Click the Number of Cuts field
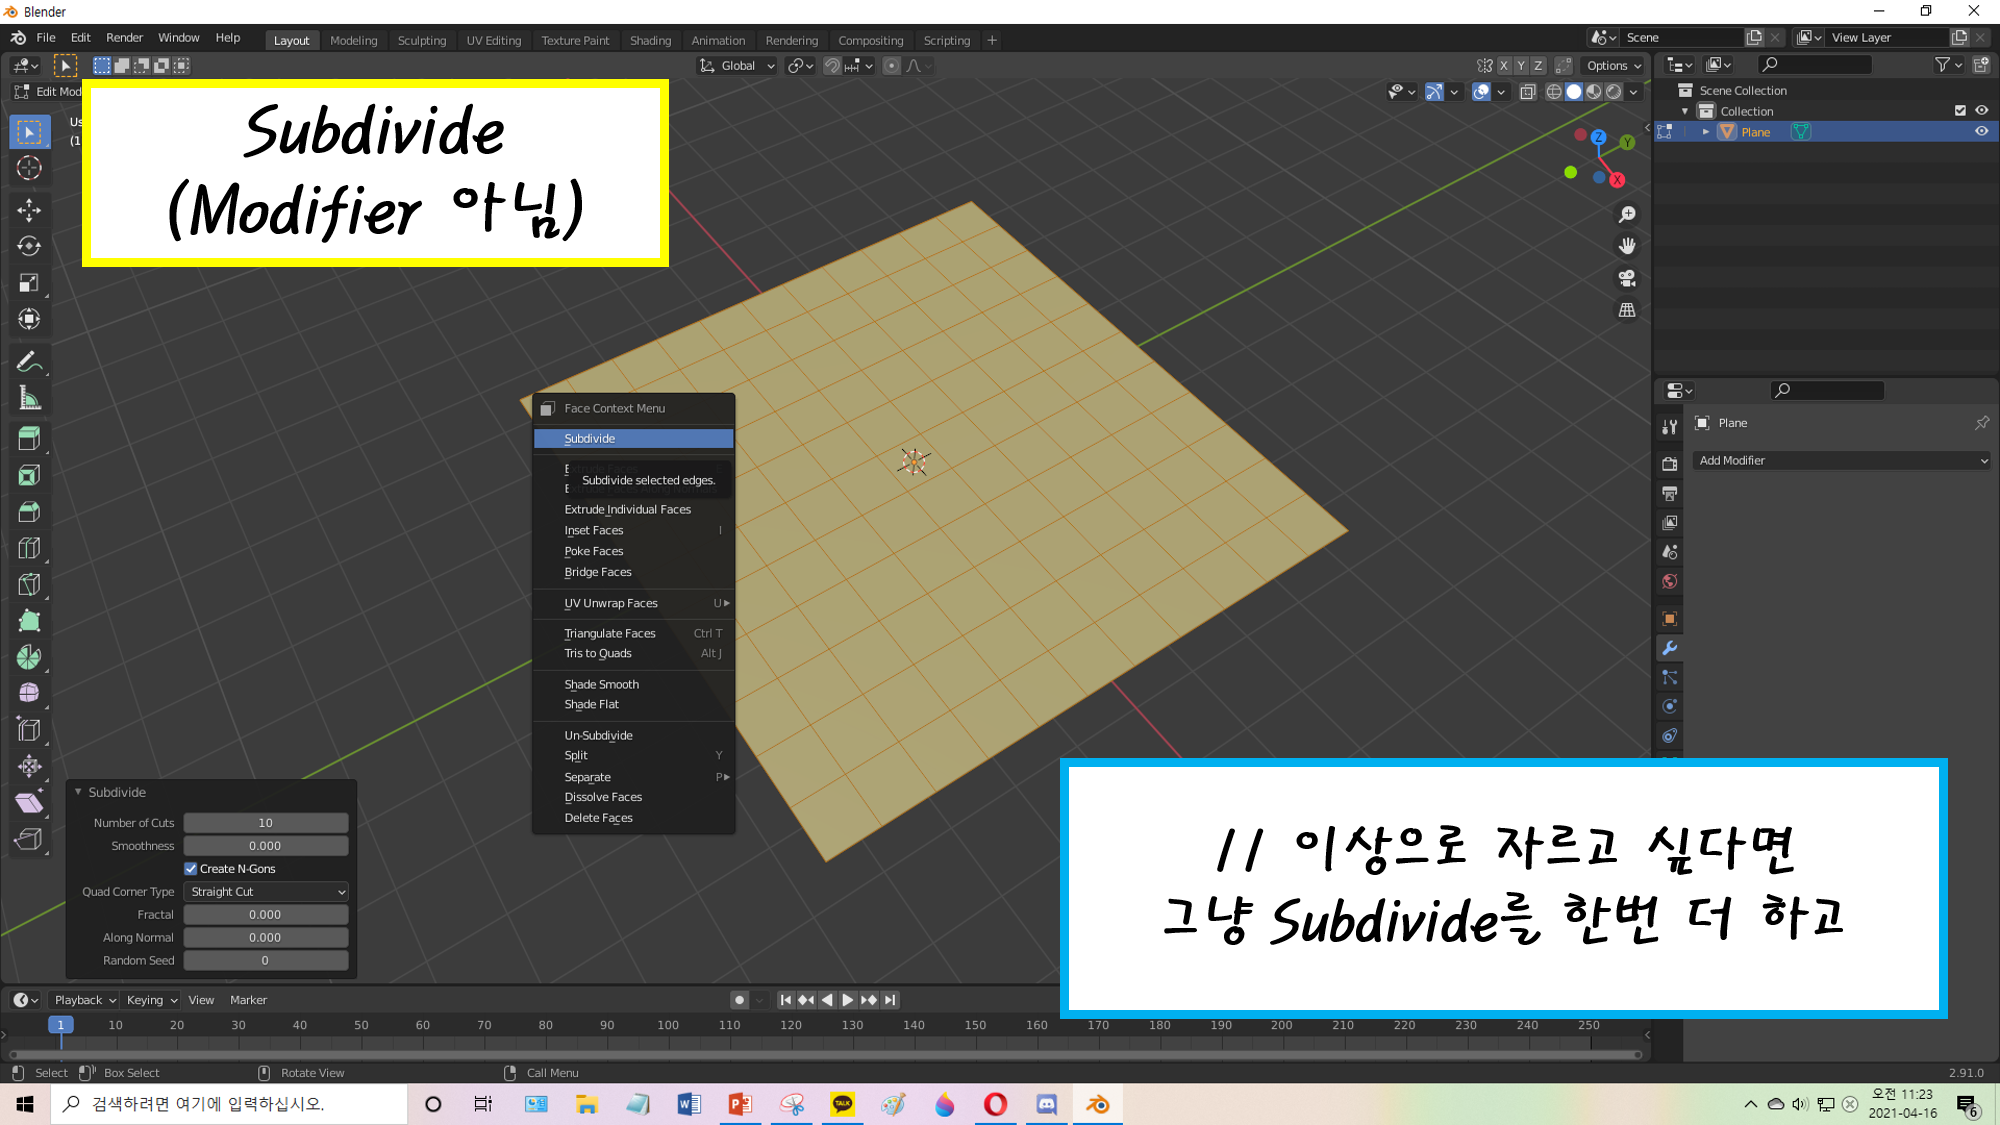The height and width of the screenshot is (1125, 2000). coord(265,822)
